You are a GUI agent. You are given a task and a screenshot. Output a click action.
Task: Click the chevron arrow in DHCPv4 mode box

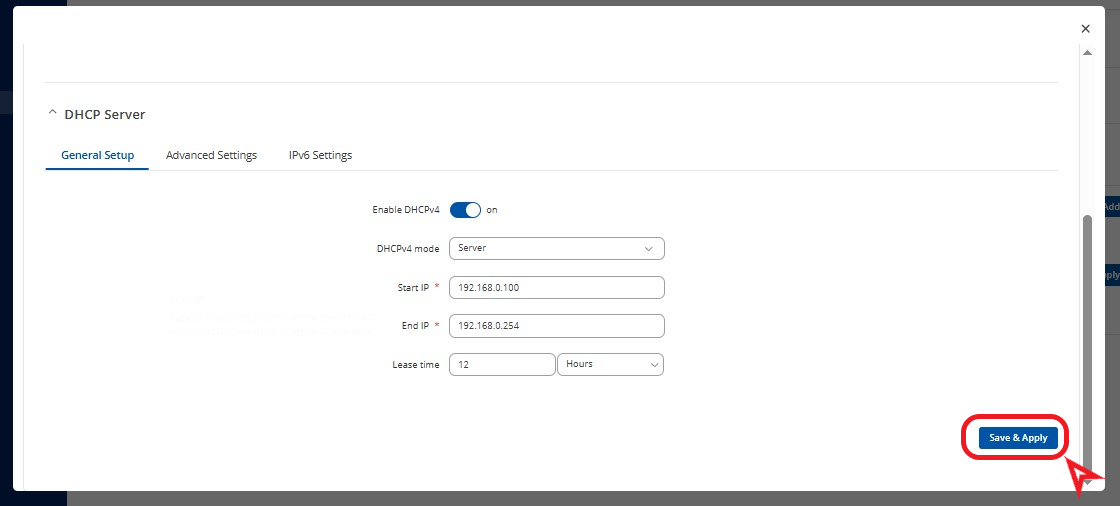click(x=648, y=248)
